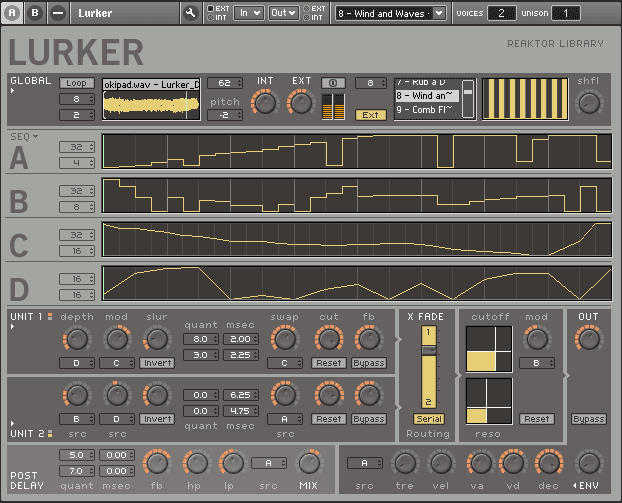Adjust Unit 1 cut knob
Screen dimensions: 622x503
pos(329,339)
